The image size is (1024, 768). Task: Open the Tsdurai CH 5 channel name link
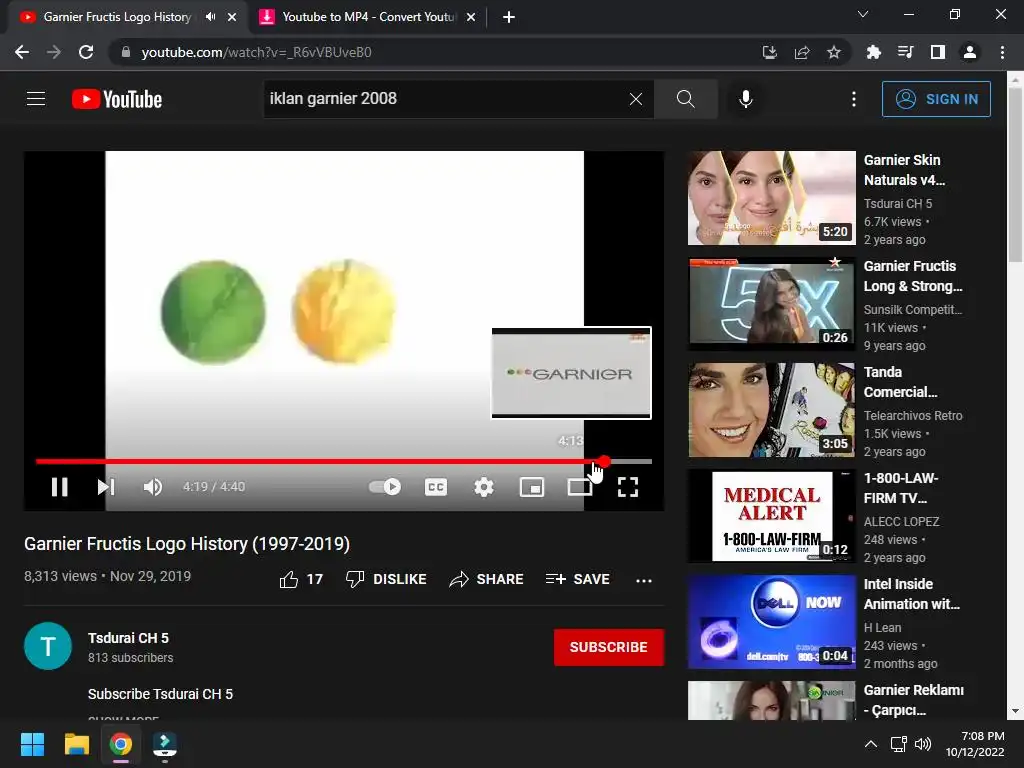(128, 638)
